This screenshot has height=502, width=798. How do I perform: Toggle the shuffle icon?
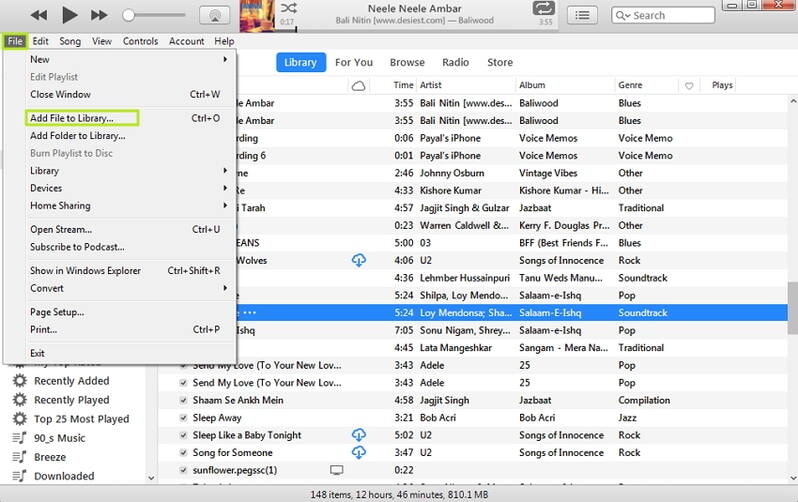289,8
